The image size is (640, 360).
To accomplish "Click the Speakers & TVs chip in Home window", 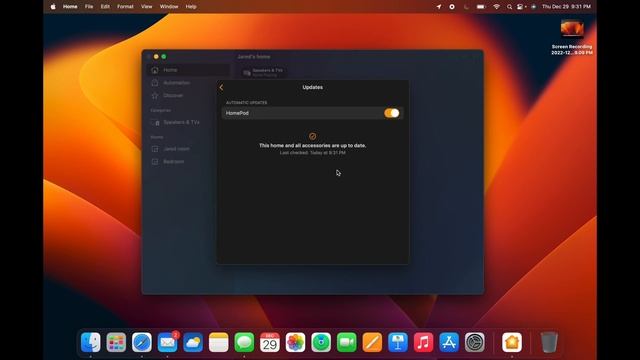I will click(263, 72).
